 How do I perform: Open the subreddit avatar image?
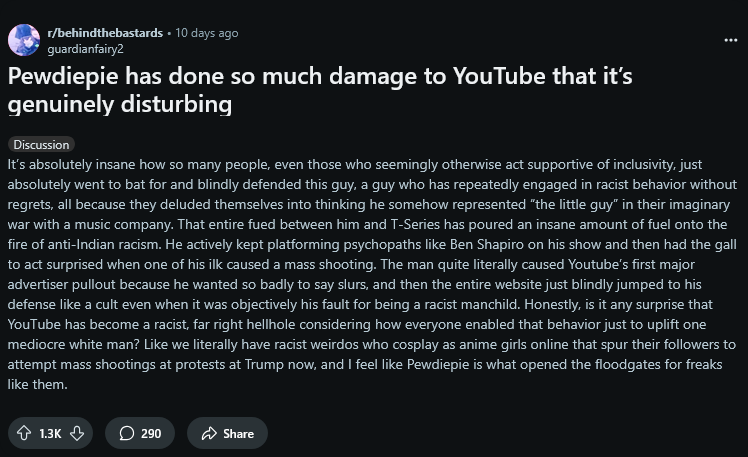click(x=24, y=40)
